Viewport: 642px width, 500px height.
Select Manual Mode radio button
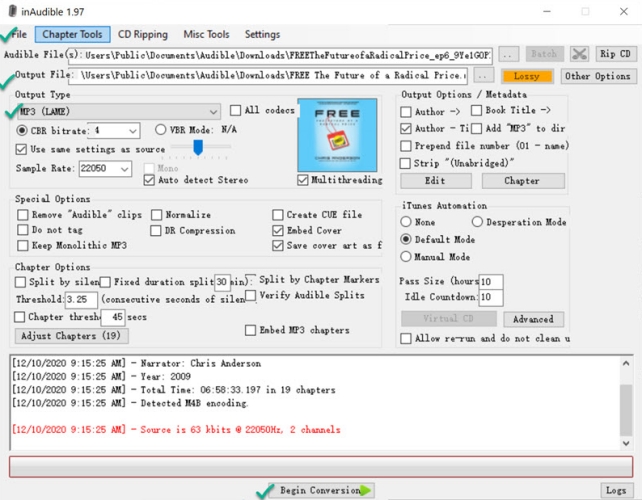[406, 256]
